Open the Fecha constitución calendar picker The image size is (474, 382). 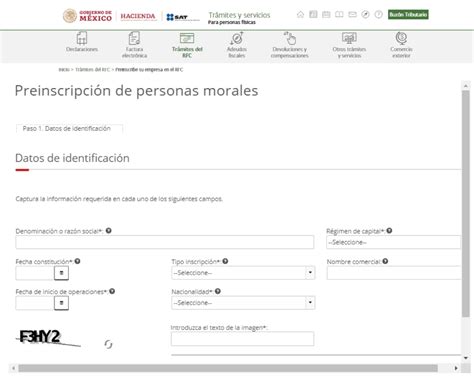click(61, 273)
